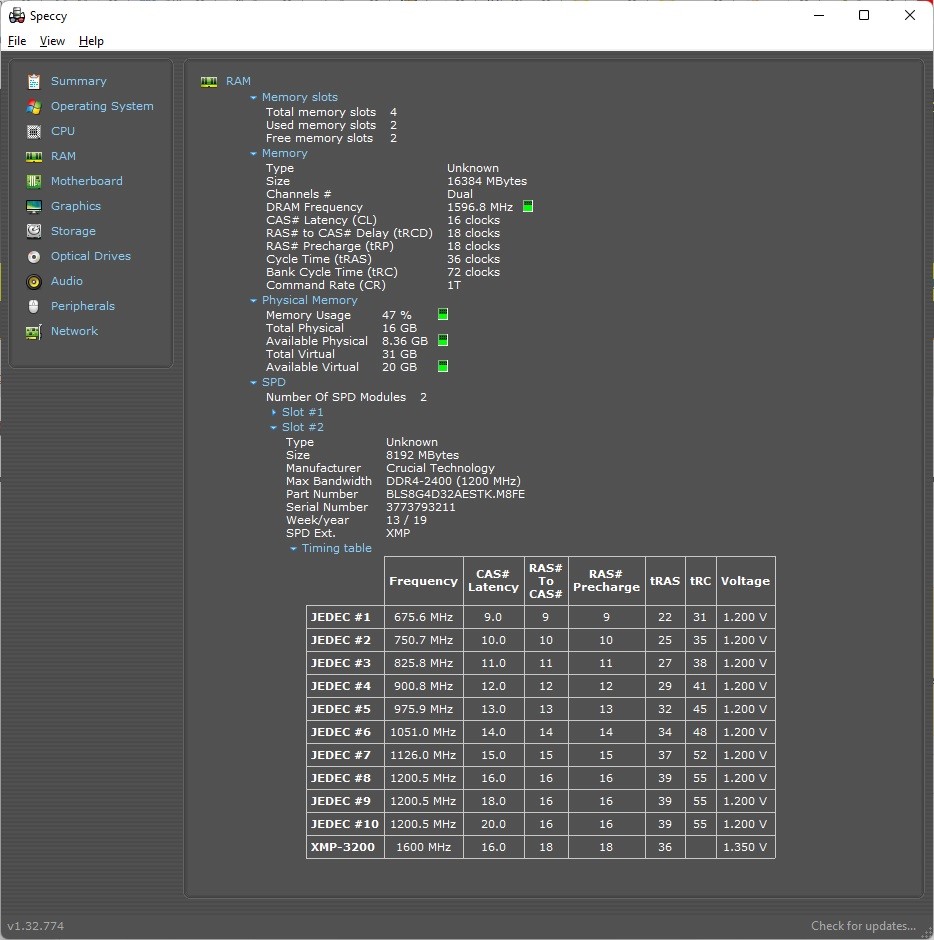934x940 pixels.
Task: Open the View menu
Action: pos(52,41)
